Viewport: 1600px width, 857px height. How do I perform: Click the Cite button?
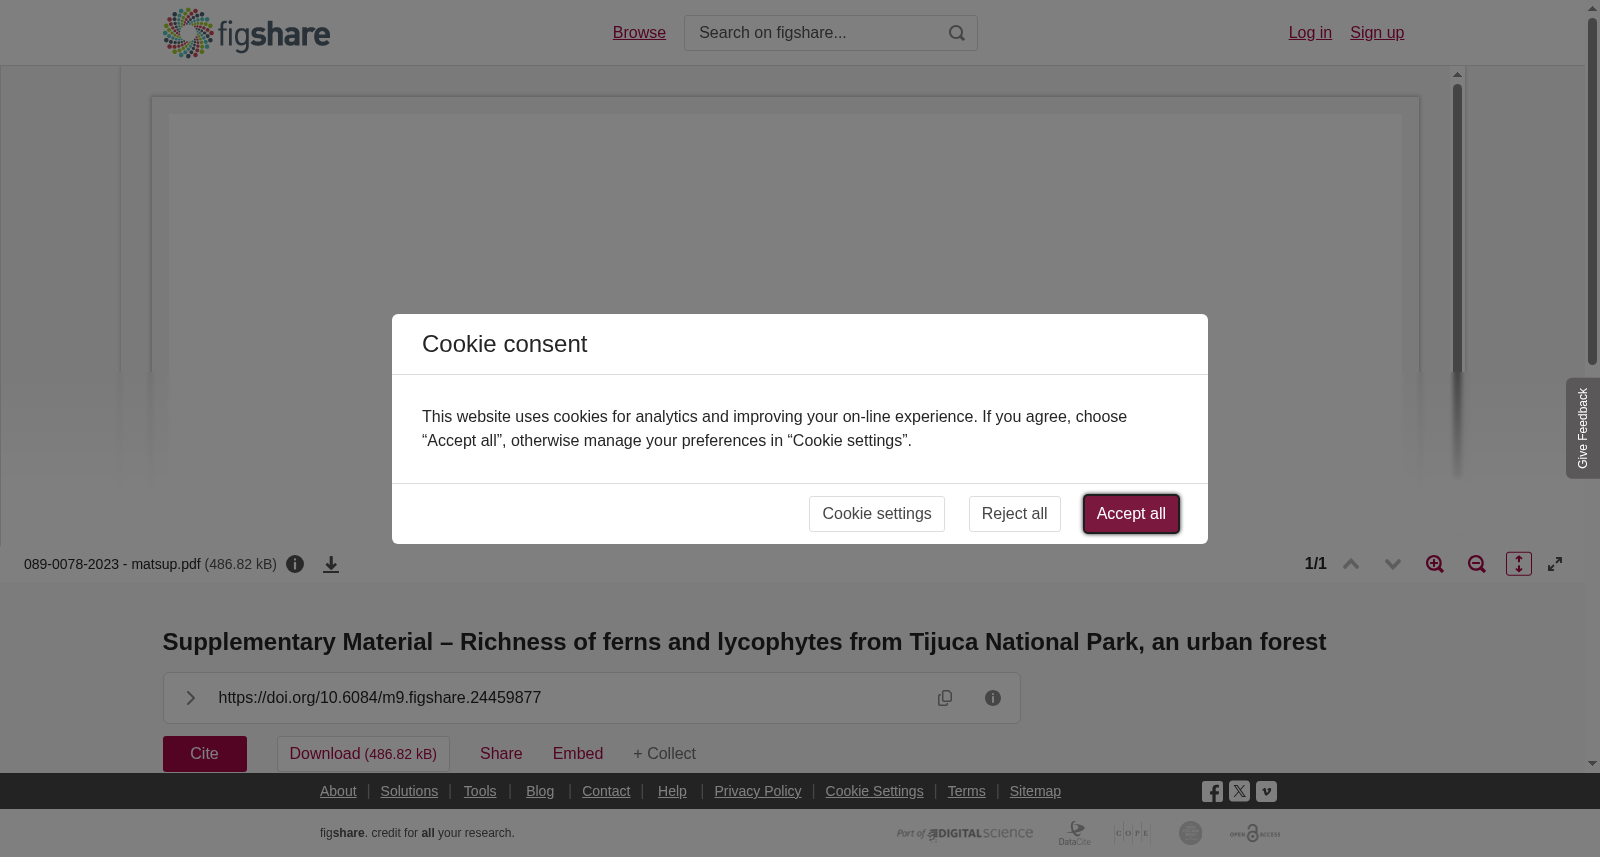coord(205,754)
